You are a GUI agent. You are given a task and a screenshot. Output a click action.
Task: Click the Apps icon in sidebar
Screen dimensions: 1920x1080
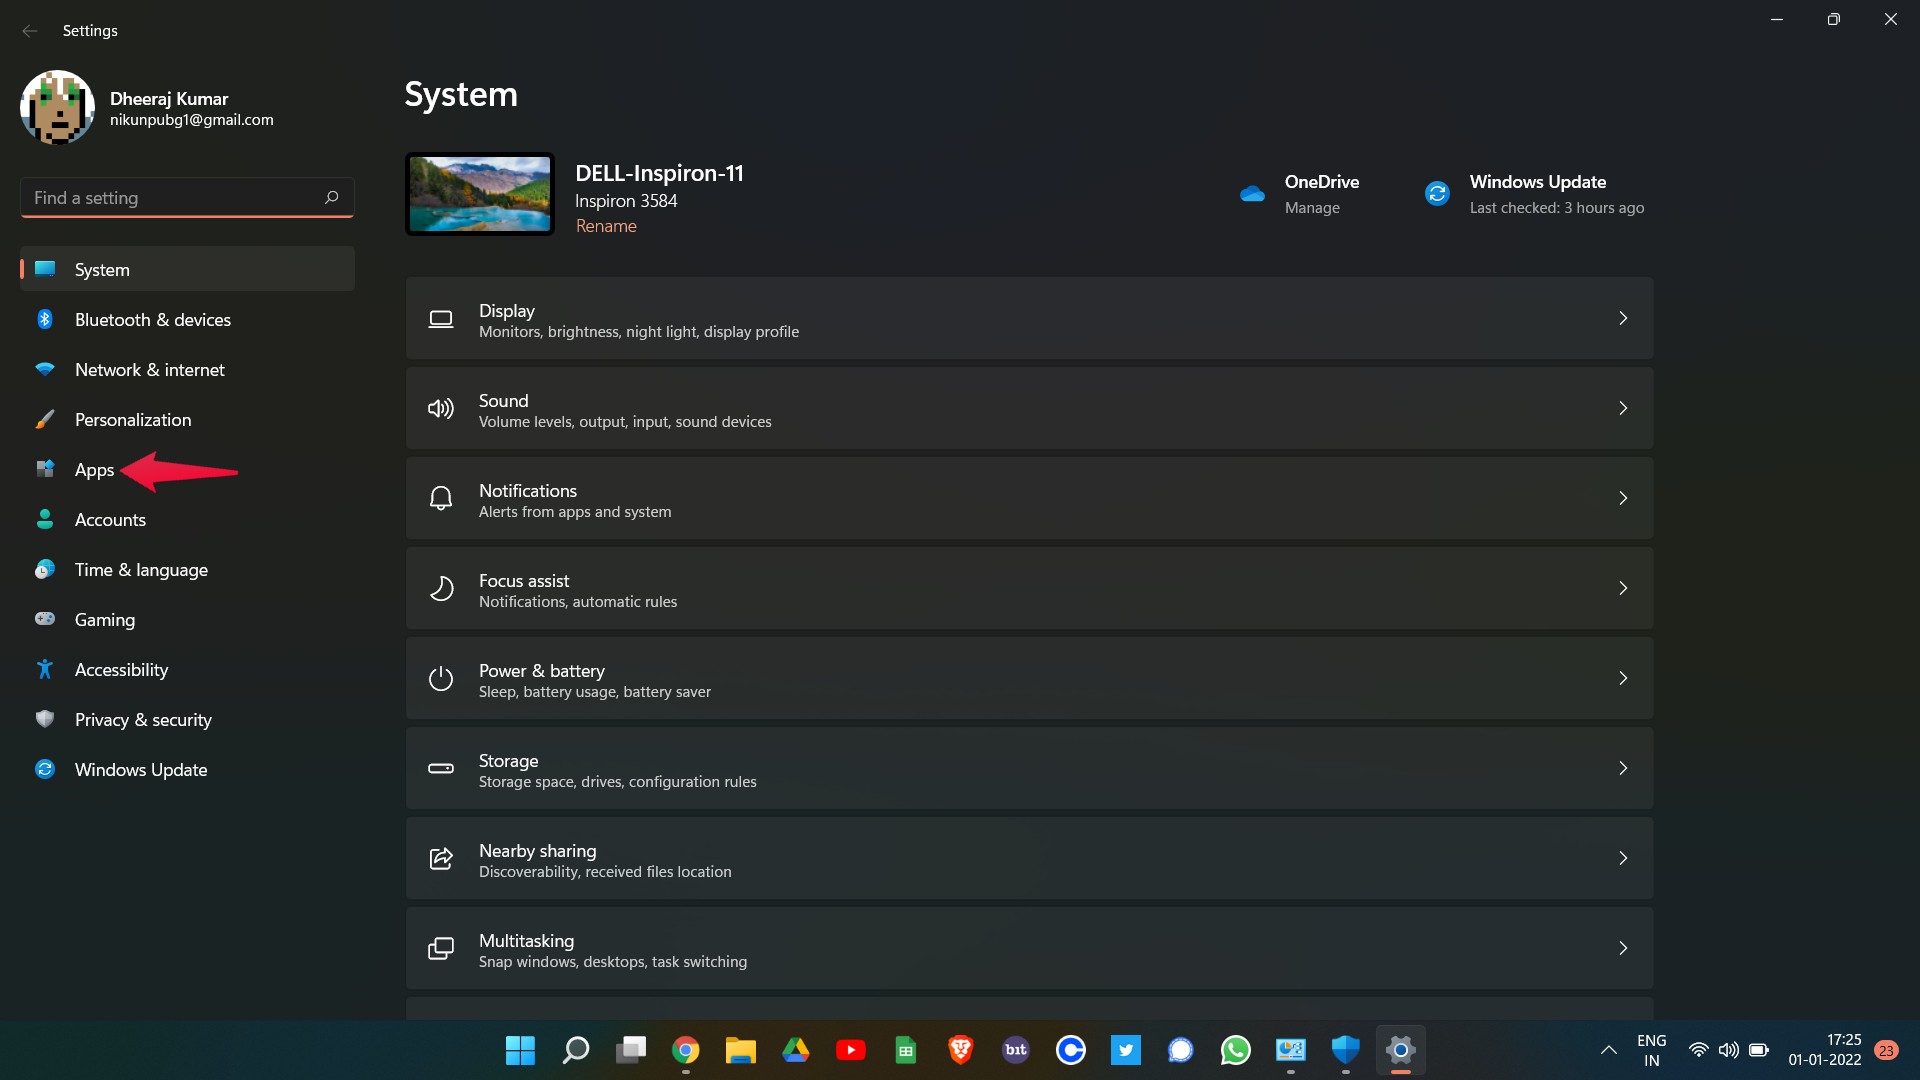(x=45, y=470)
